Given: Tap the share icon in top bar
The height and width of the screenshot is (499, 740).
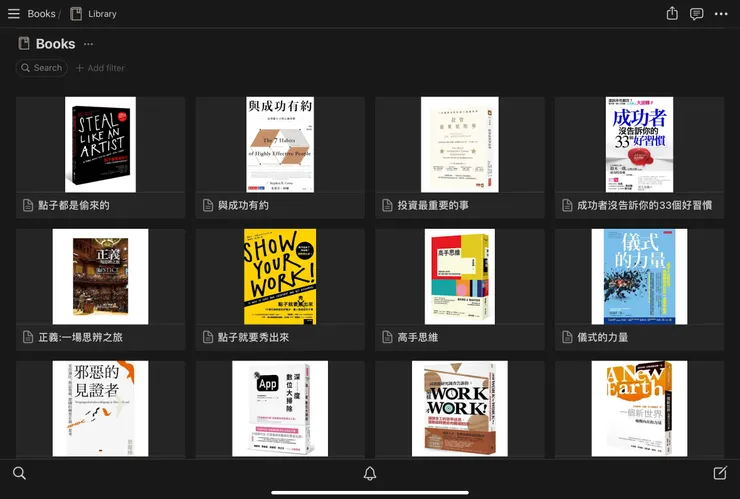Looking at the screenshot, I should 672,14.
